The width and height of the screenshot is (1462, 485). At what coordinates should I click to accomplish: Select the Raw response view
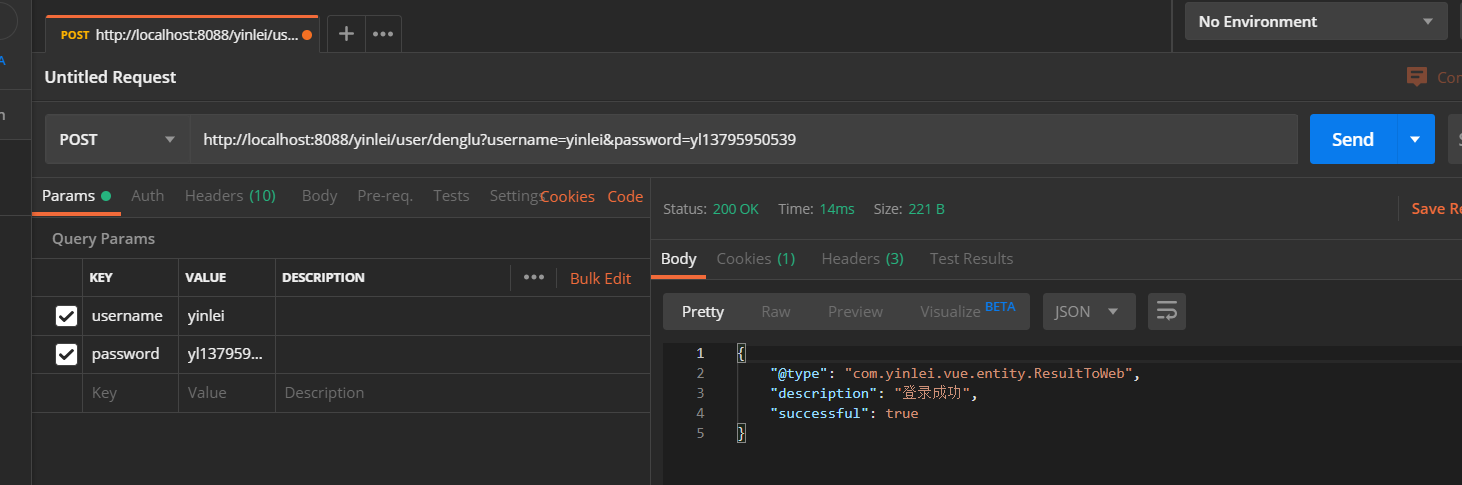(x=775, y=311)
